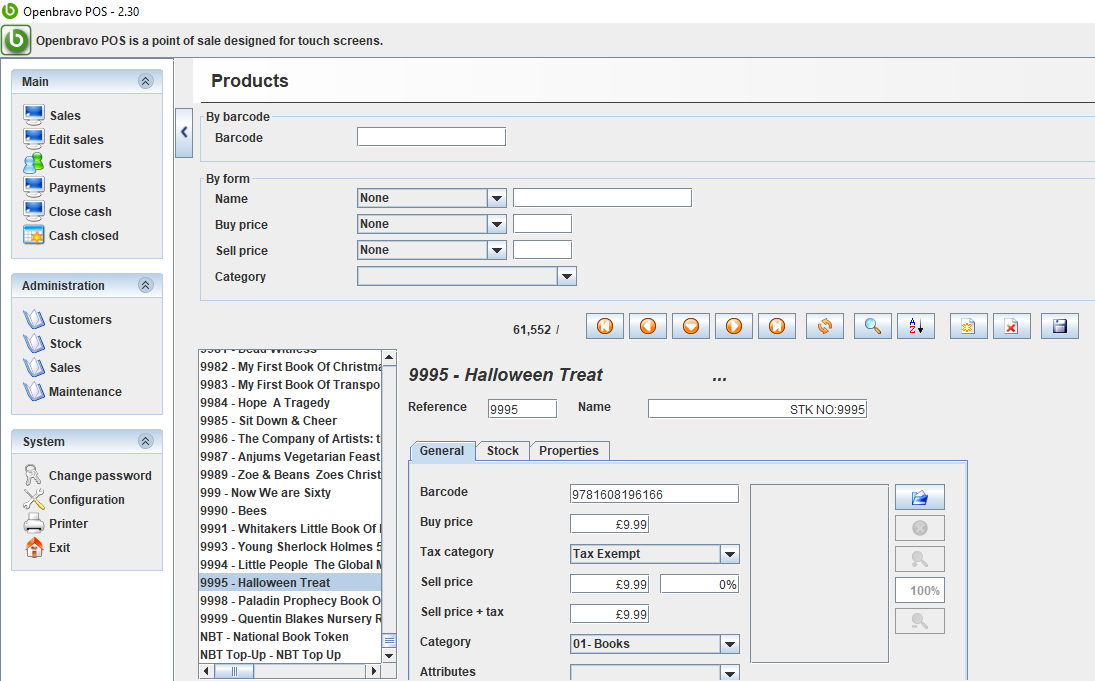Screen dimensions: 1095x681
Task: Go to the first product record
Action: tap(605, 326)
